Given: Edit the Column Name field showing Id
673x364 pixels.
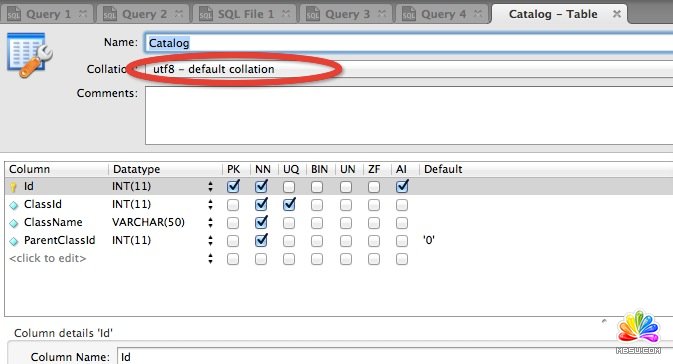Looking at the screenshot, I should [x=395, y=356].
